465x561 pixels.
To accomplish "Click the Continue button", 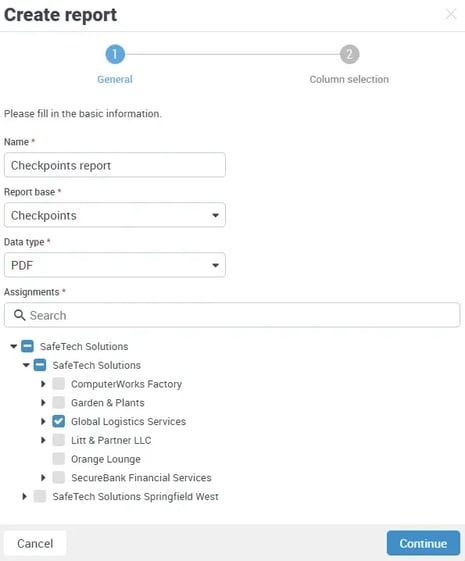I will [423, 543].
